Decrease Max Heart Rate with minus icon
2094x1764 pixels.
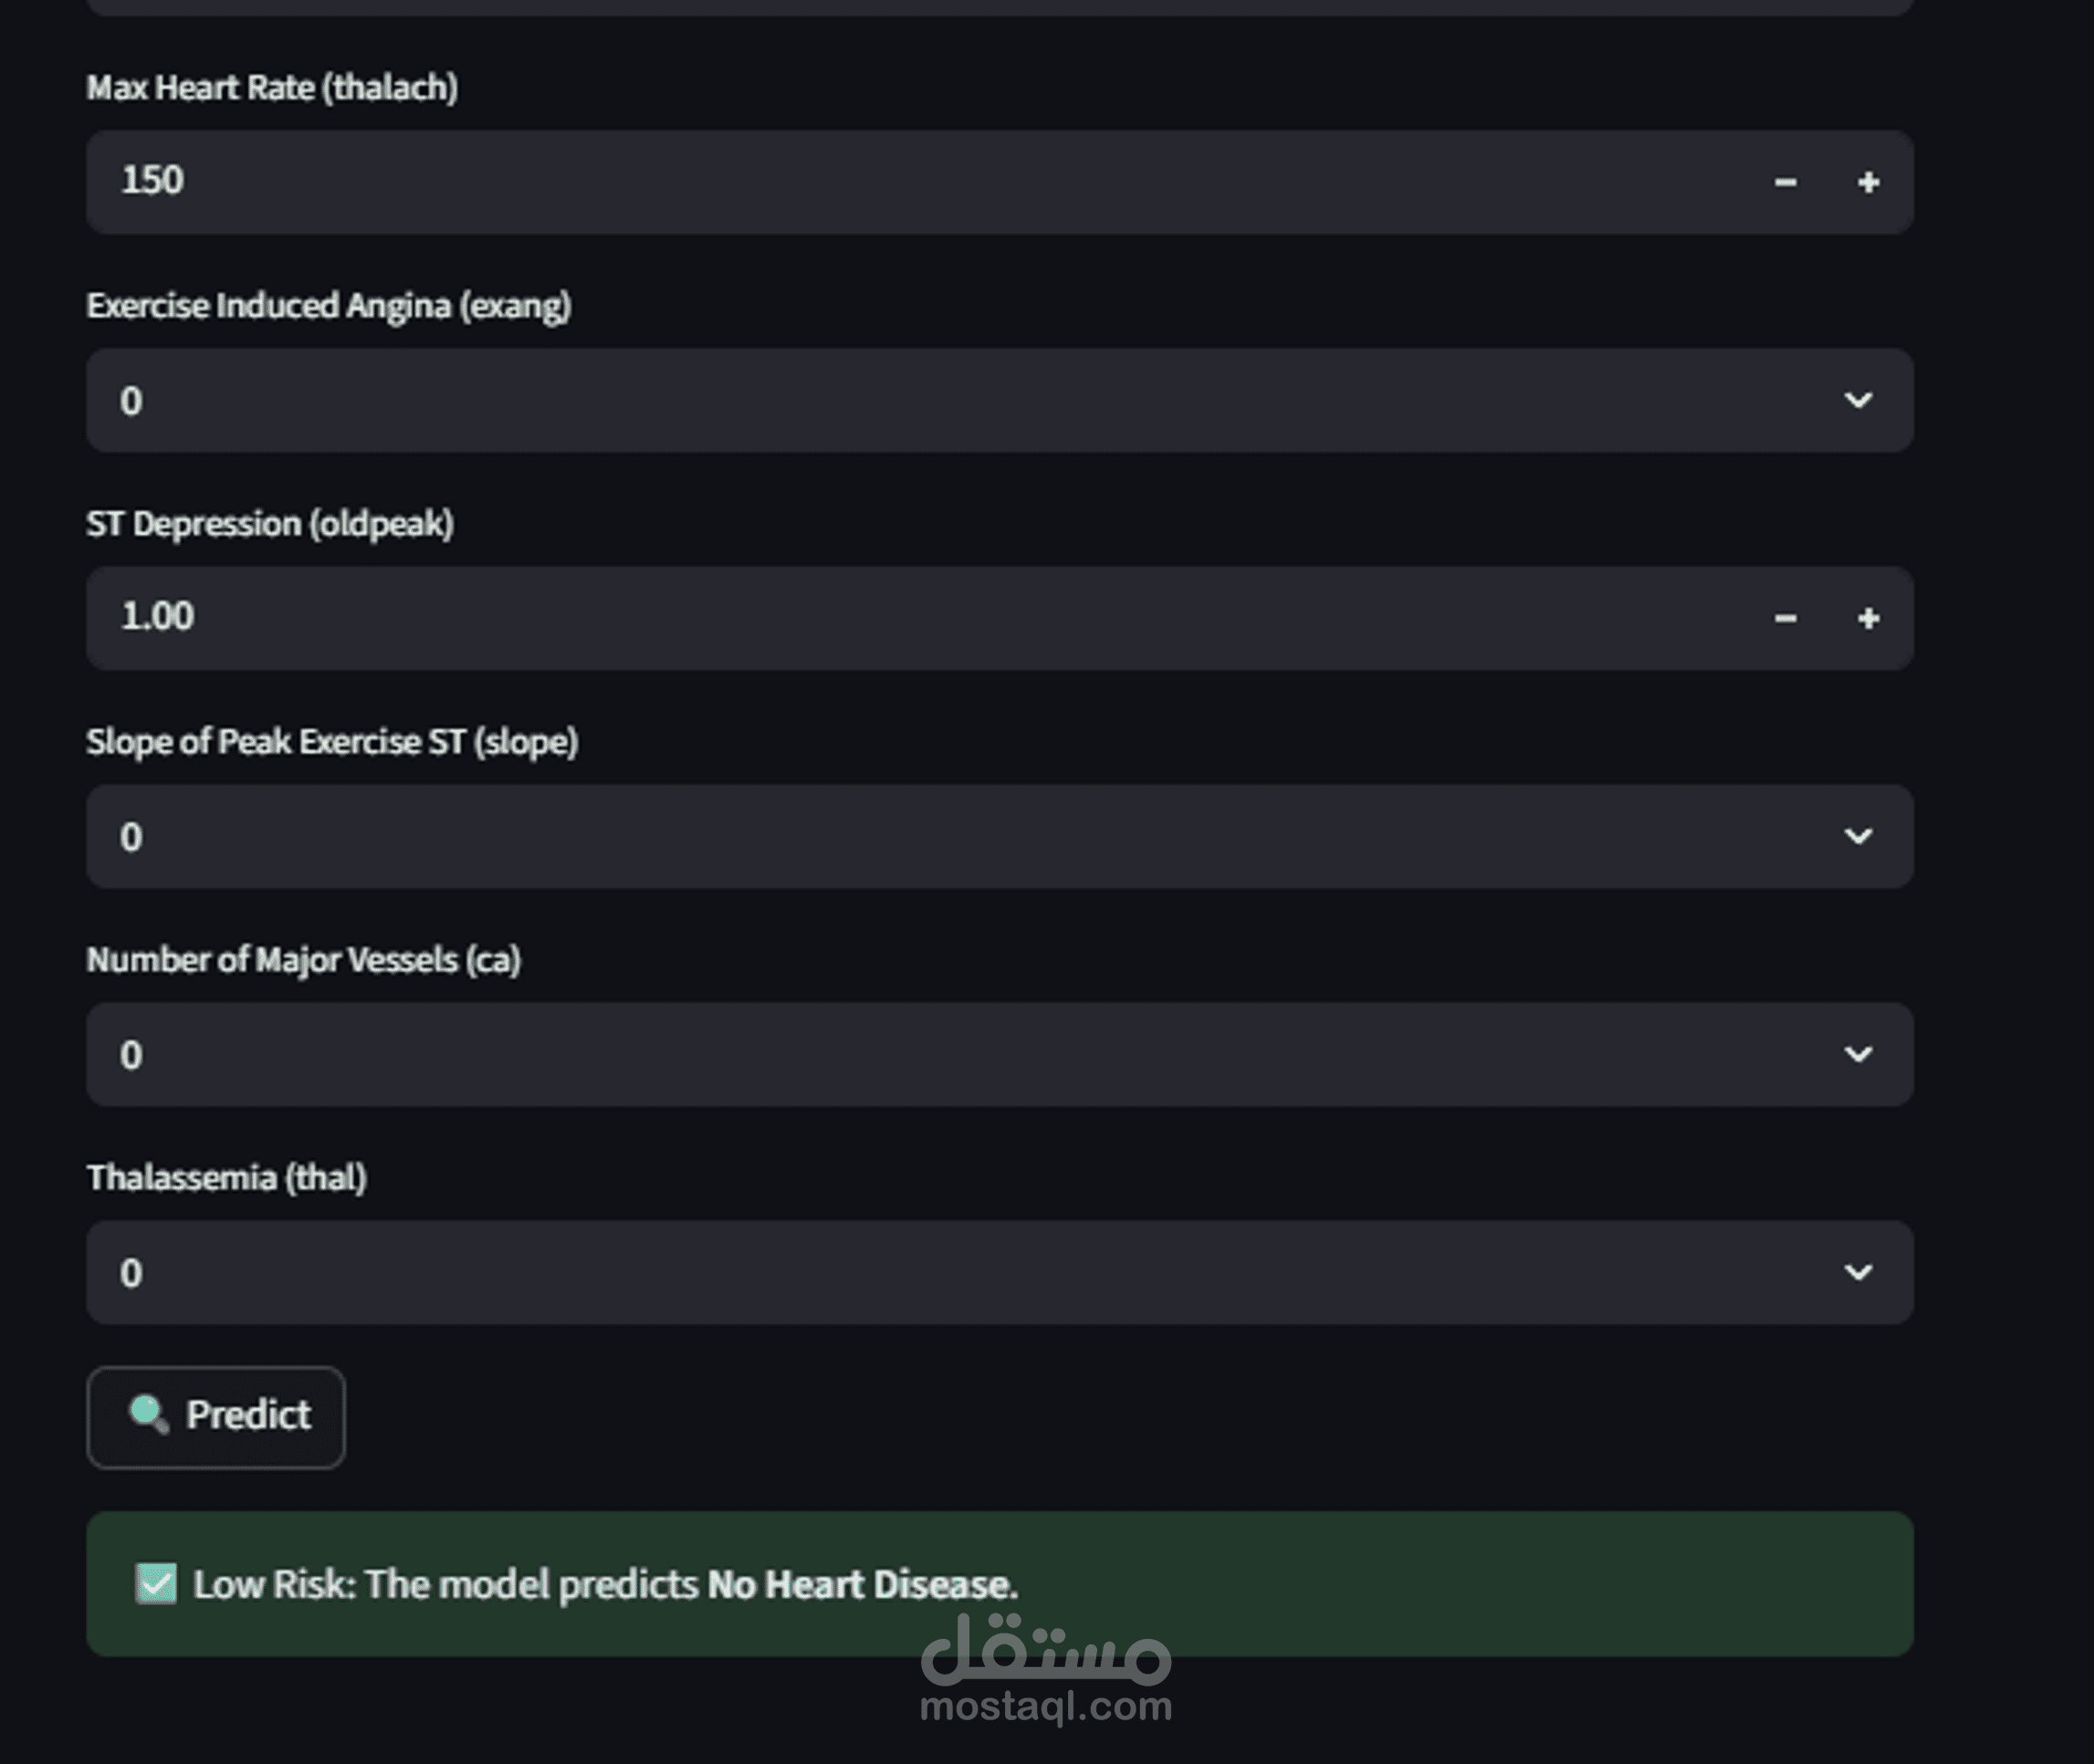click(x=1785, y=182)
